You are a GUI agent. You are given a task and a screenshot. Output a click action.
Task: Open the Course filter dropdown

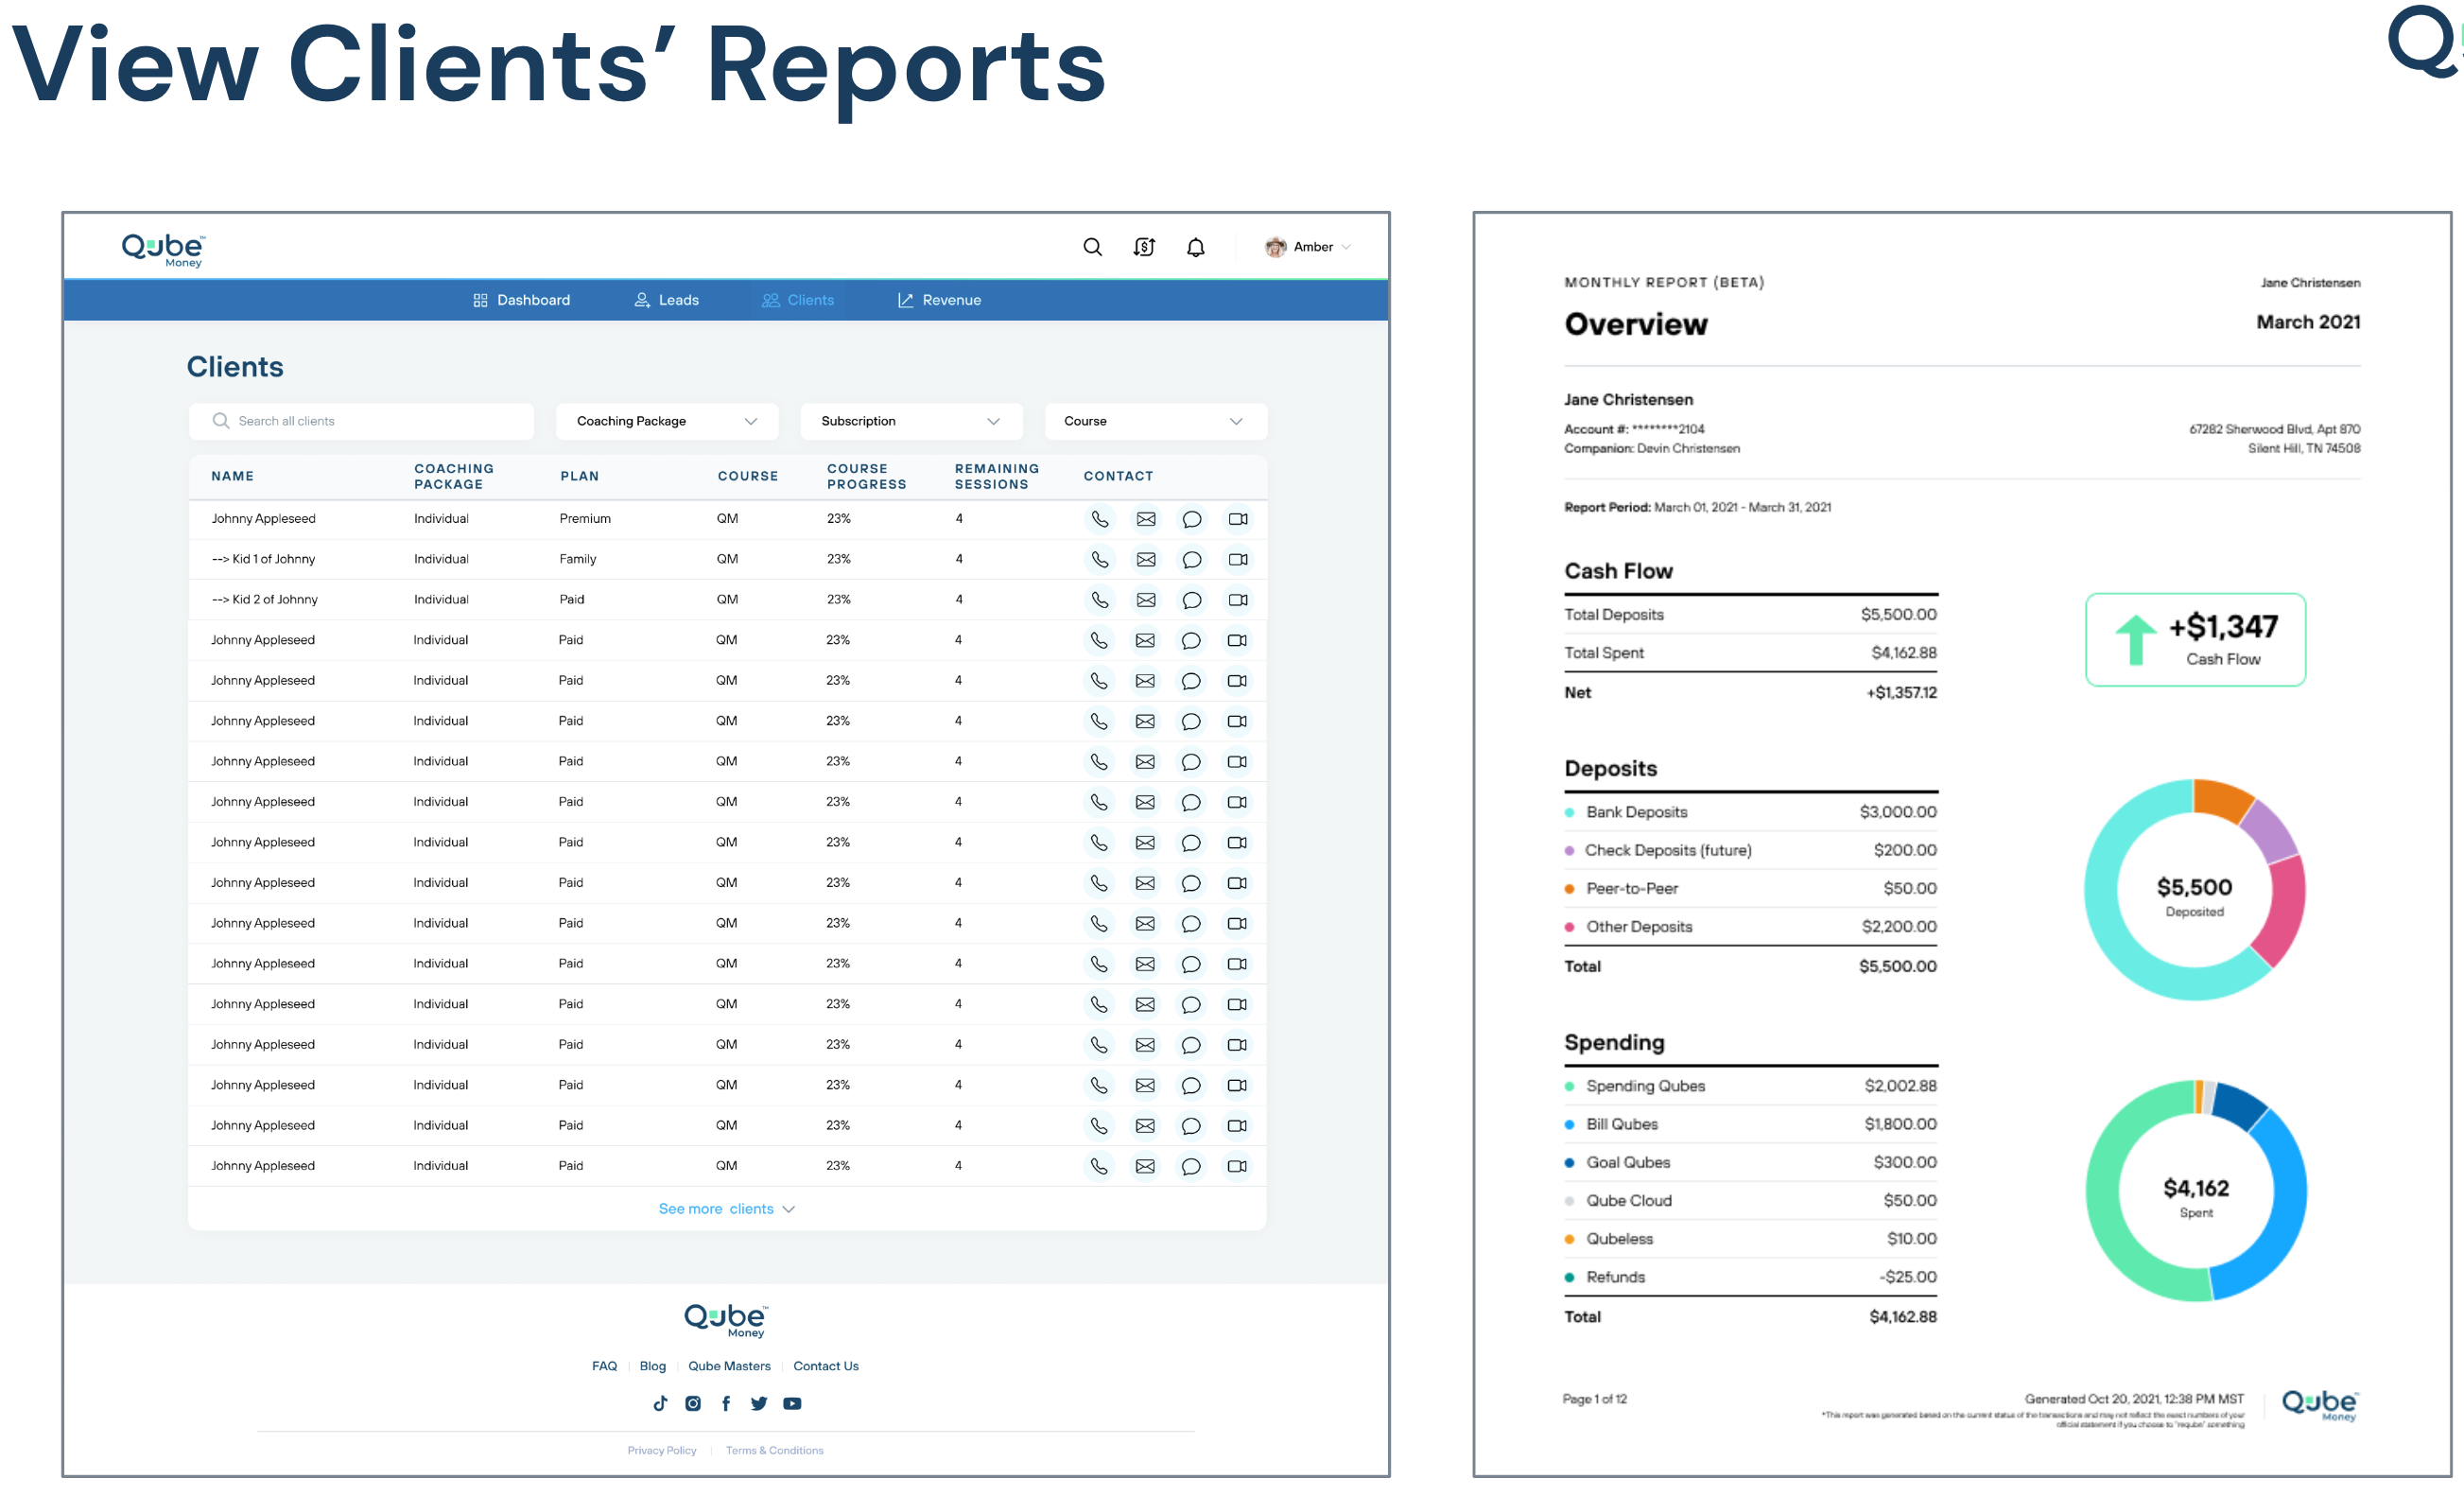coord(1156,421)
